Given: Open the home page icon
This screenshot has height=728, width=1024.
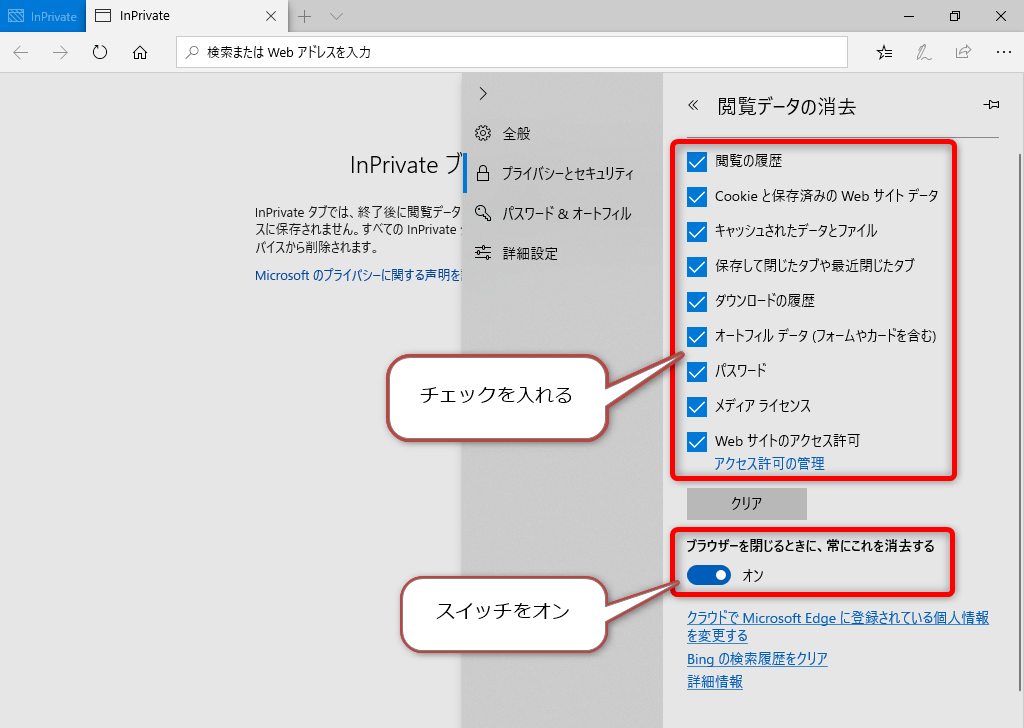Looking at the screenshot, I should pyautogui.click(x=140, y=52).
